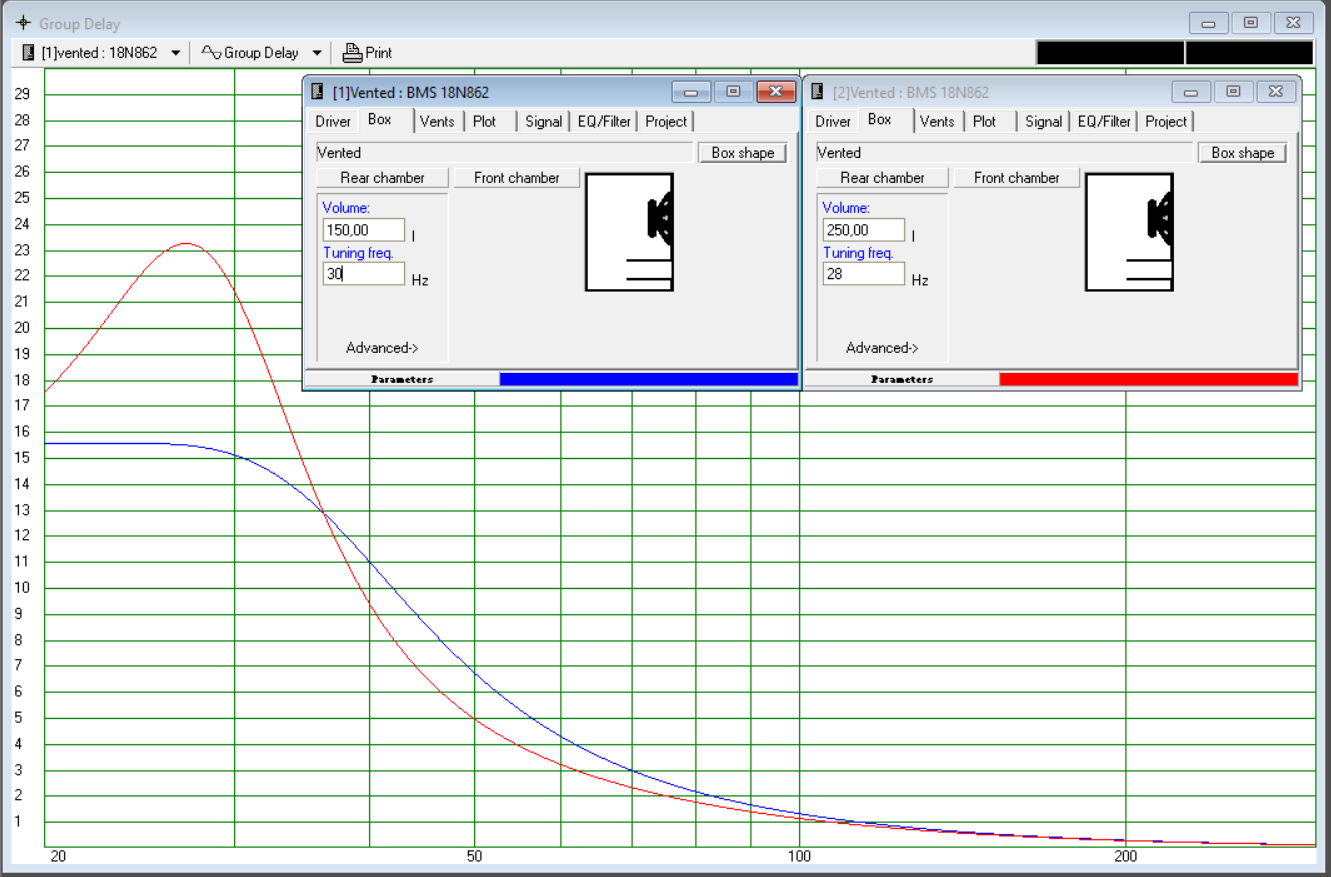Click the red color bar in window 2
This screenshot has height=877, width=1331.
pyautogui.click(x=1148, y=379)
